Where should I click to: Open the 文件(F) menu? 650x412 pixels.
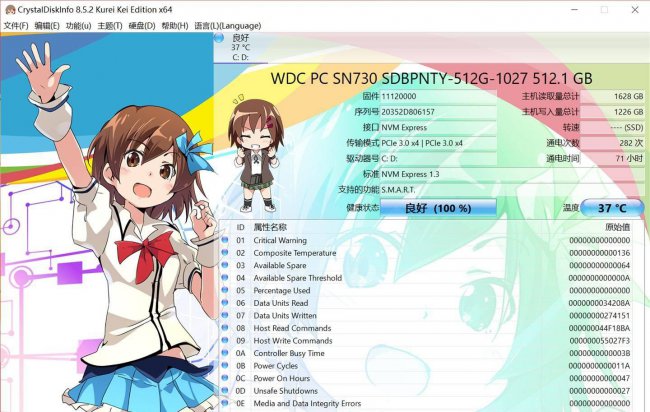(x=16, y=26)
